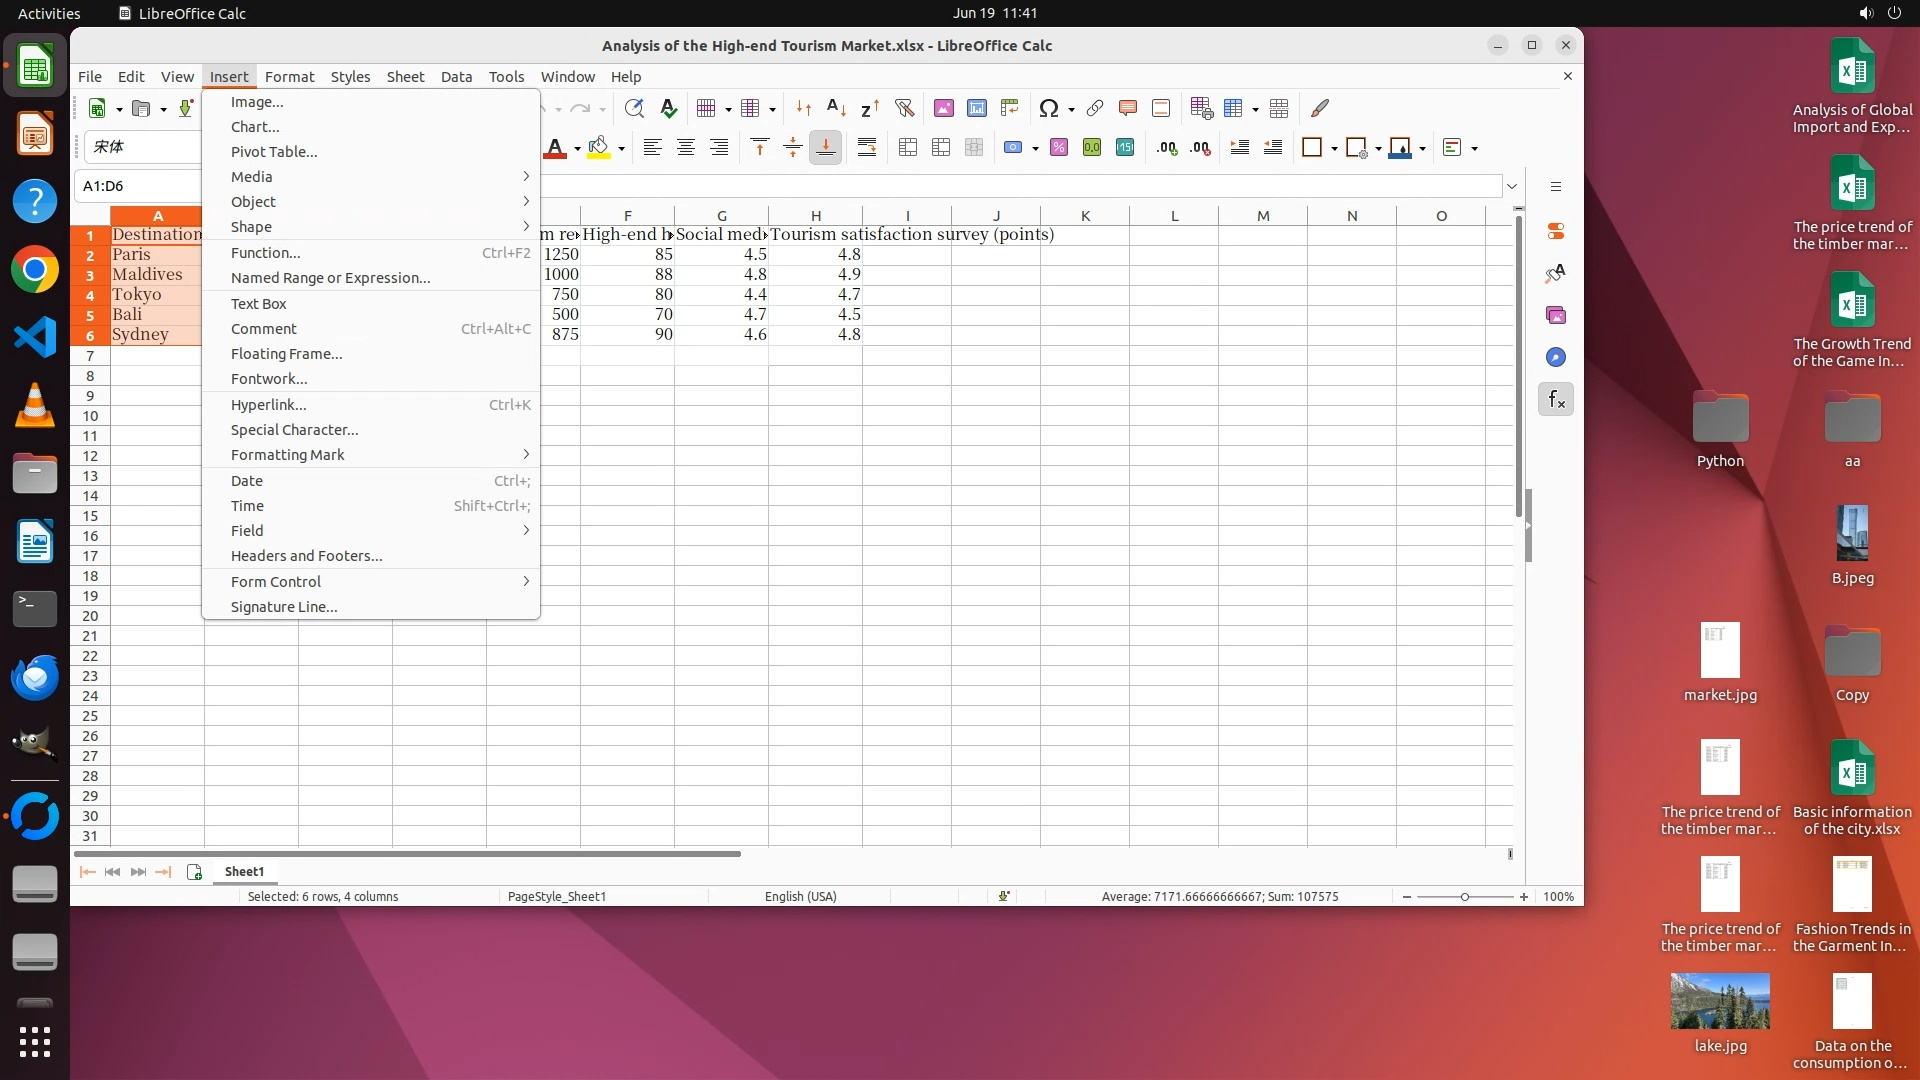This screenshot has height=1080, width=1920.
Task: Click the Insert Hyperlink chain icon
Action: [x=1094, y=108]
